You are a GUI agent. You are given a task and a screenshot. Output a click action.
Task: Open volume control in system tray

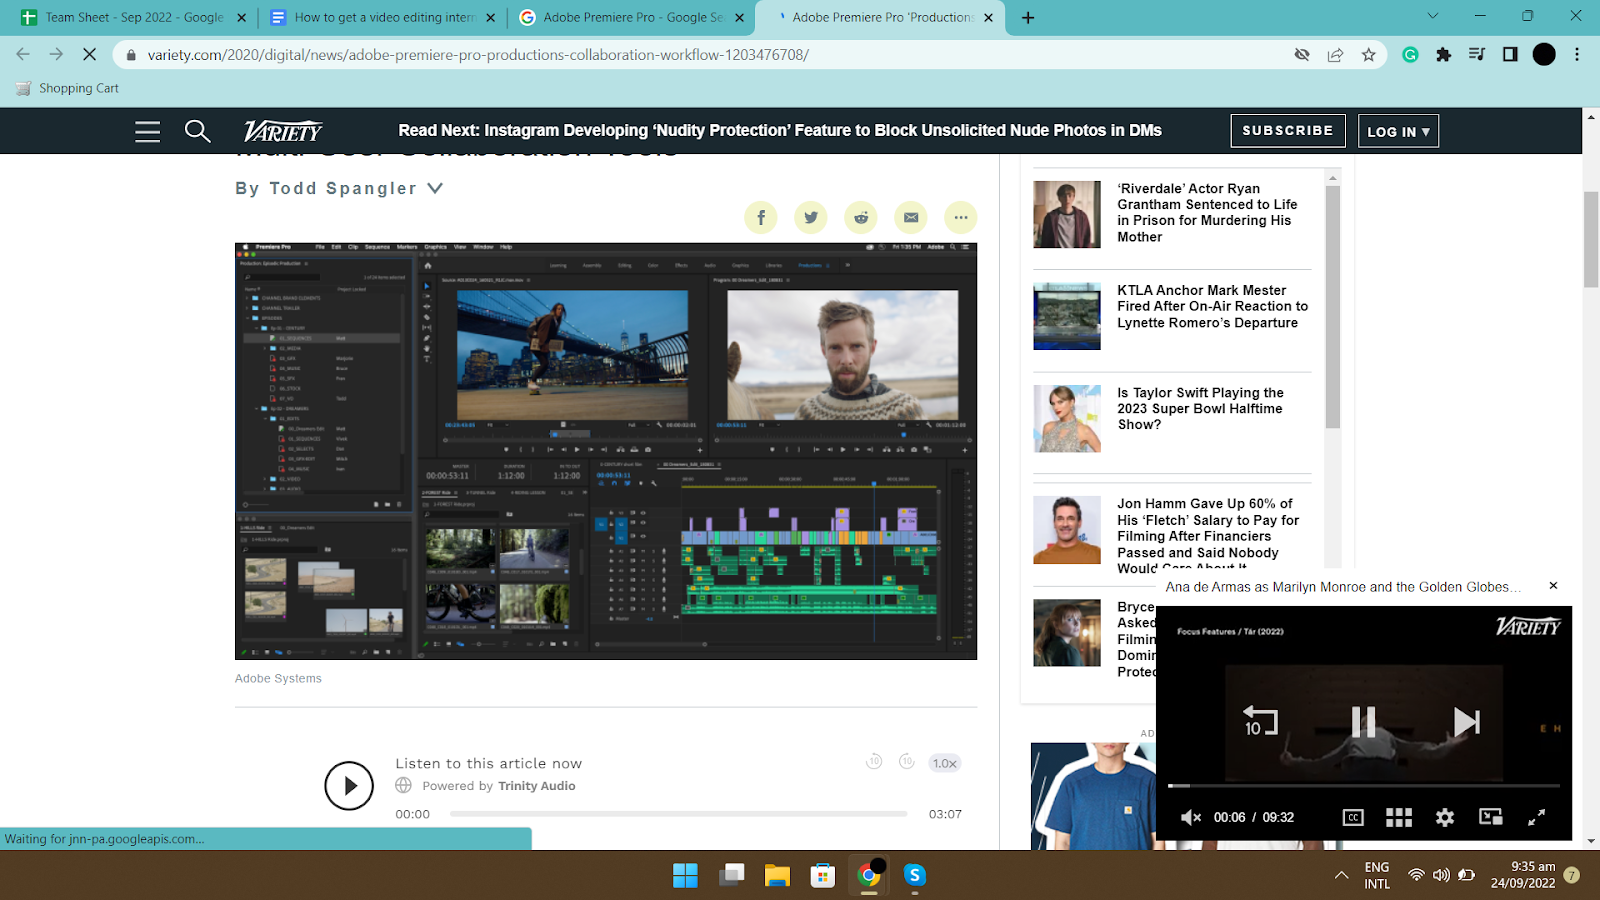(x=1441, y=876)
